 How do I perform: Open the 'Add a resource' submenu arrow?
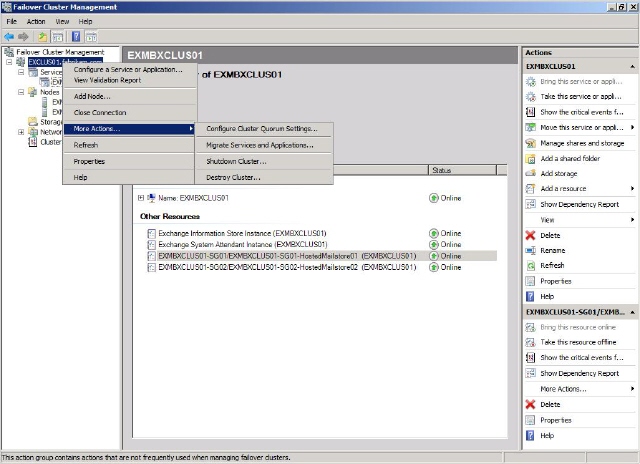(x=632, y=189)
